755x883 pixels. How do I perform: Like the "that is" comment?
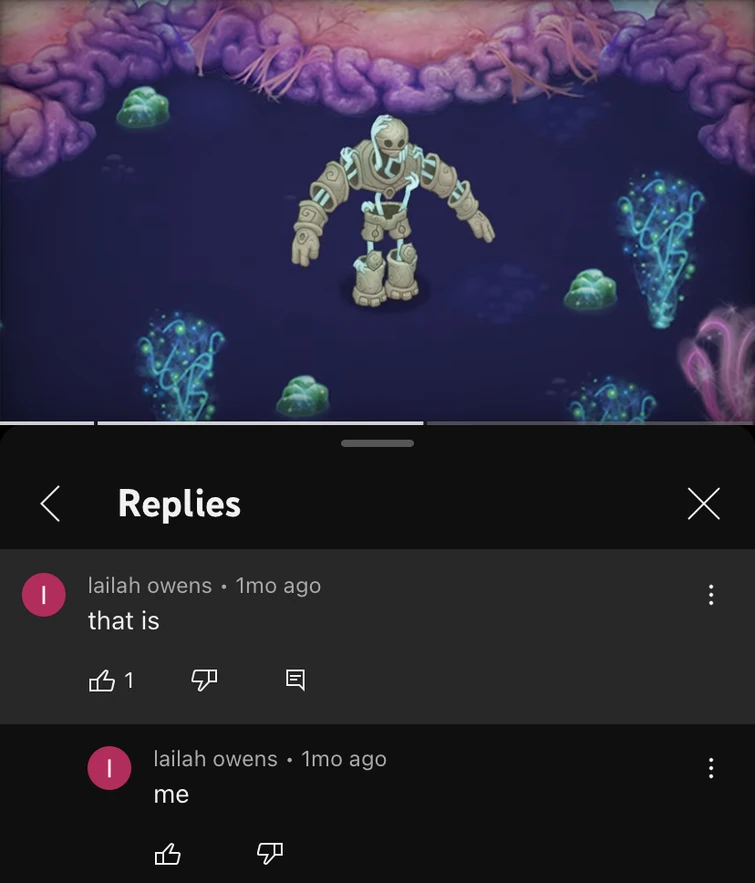(102, 680)
